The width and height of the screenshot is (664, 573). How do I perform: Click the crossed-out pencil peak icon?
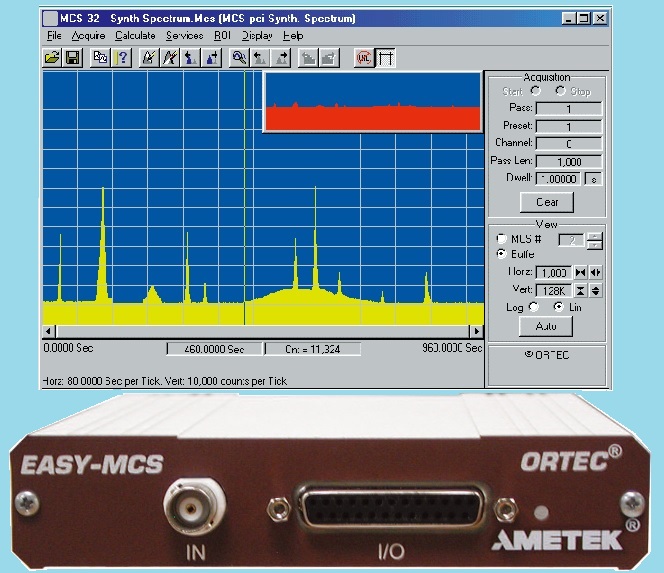[170, 58]
